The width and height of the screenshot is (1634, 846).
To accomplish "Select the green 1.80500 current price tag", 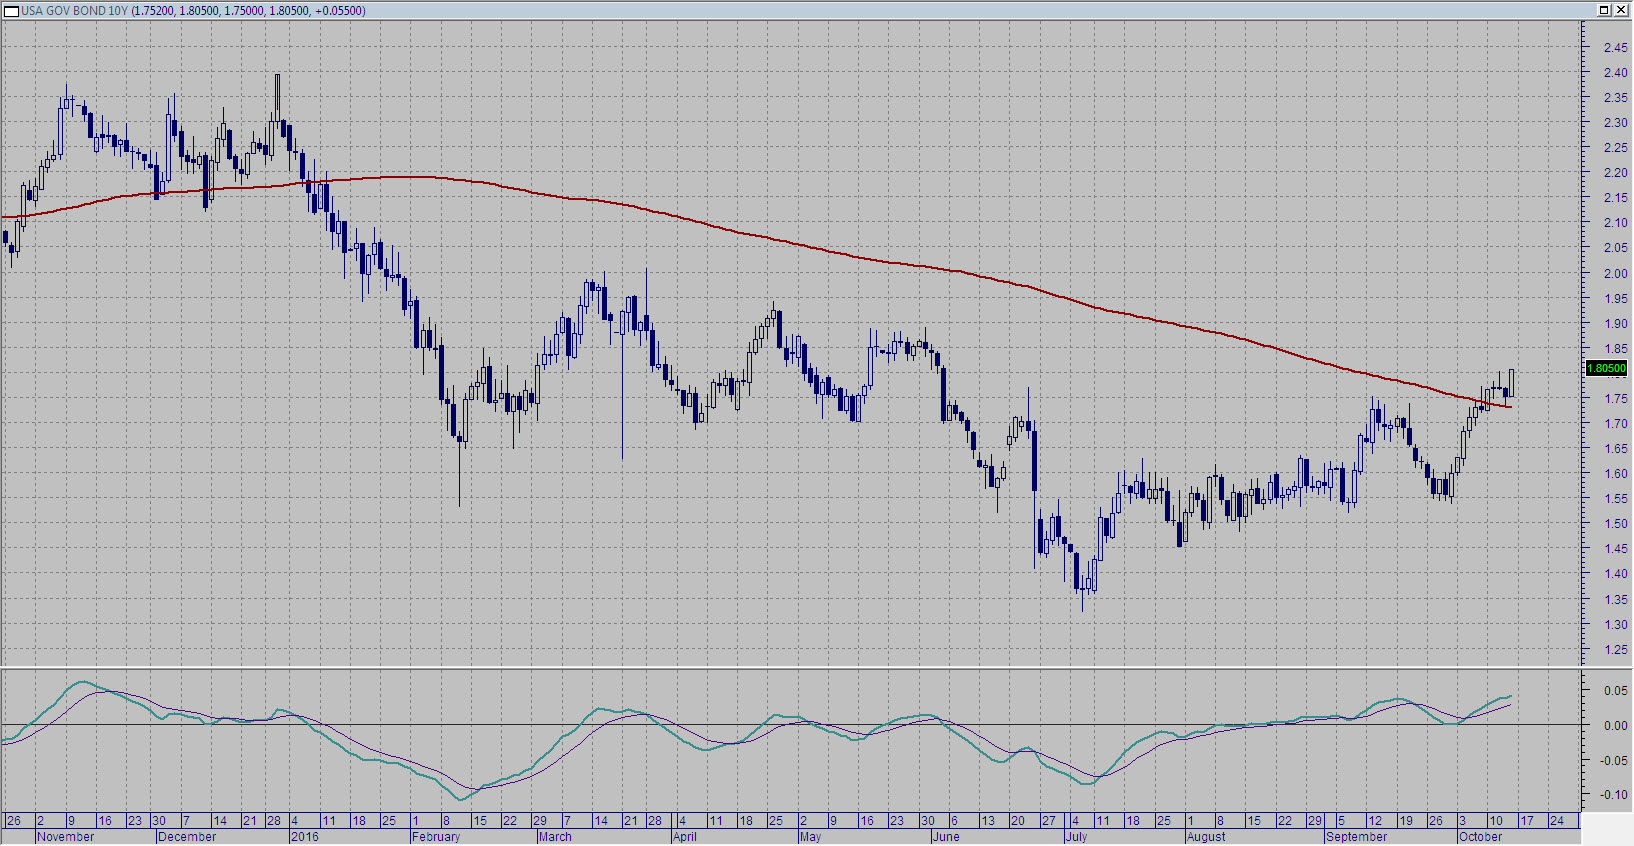I will 1606,368.
